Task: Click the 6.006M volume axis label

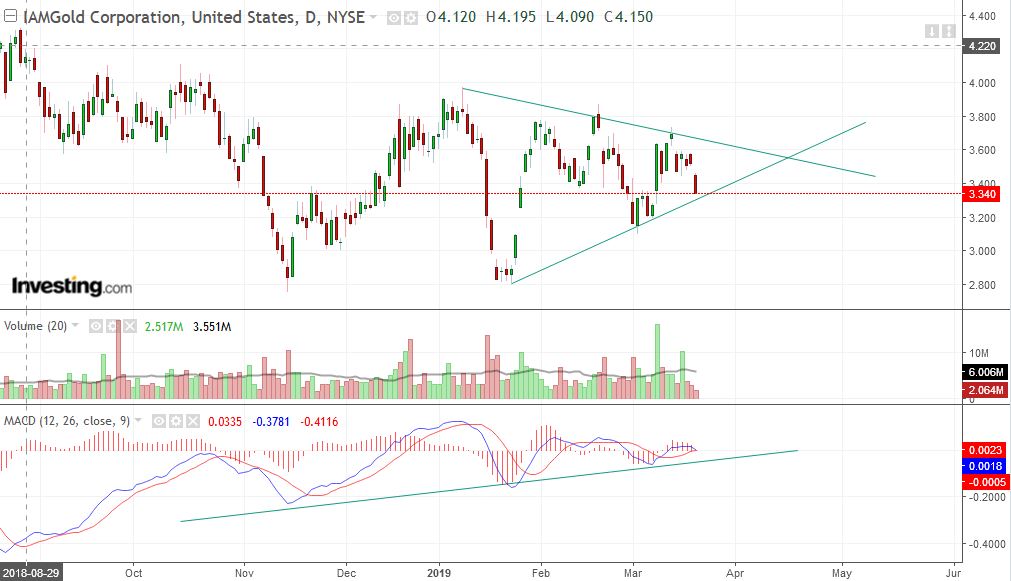Action: click(986, 372)
